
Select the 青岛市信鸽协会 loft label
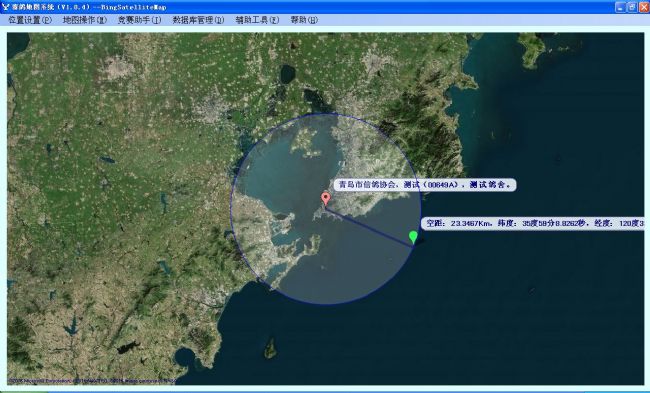(x=425, y=185)
